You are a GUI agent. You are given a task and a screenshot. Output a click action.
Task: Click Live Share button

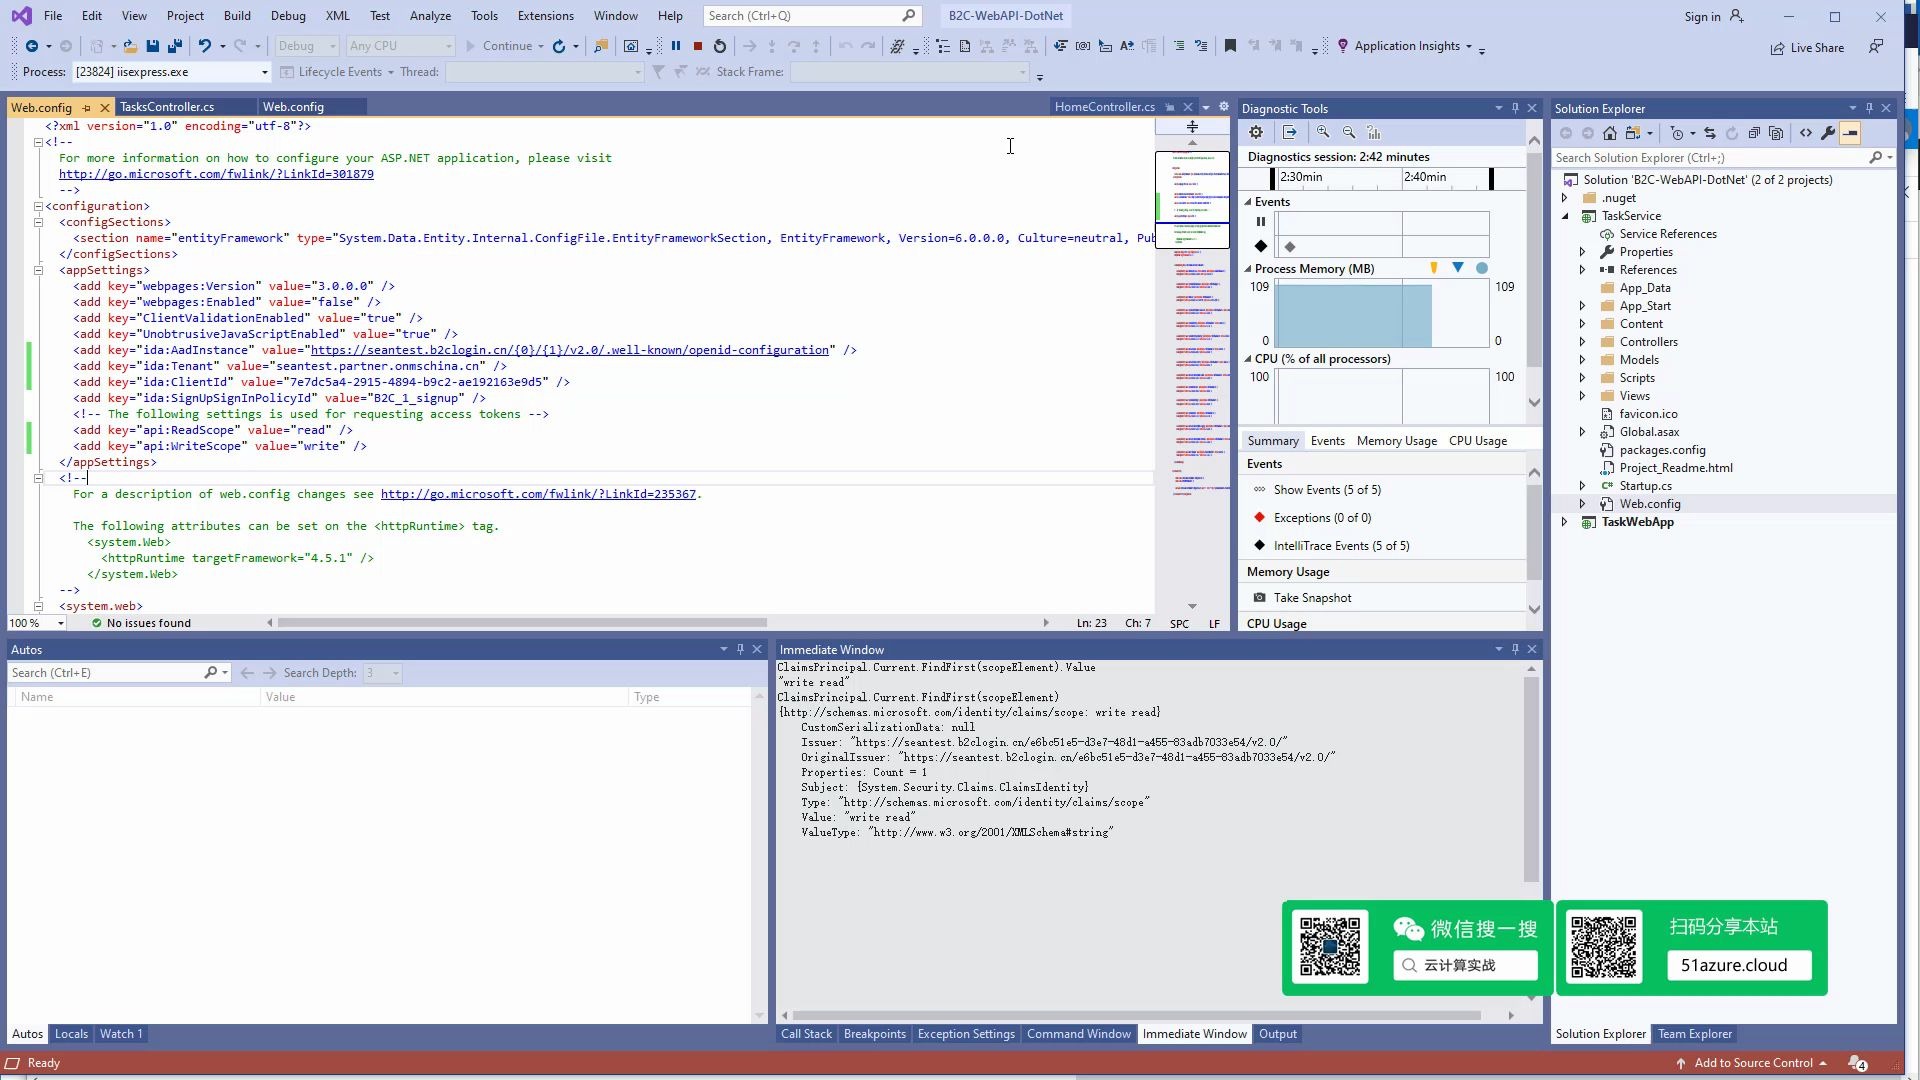click(x=1807, y=48)
